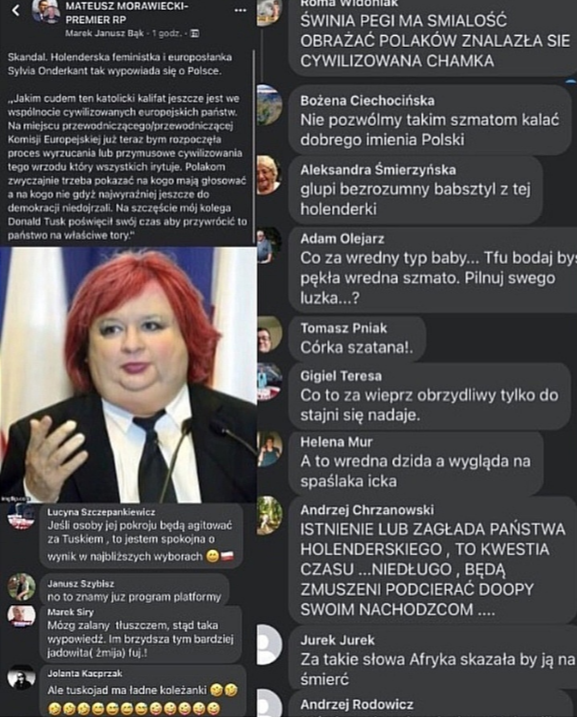Open the Mateusz Morawiecki group avatar
577x717 pixels.
(46, 11)
